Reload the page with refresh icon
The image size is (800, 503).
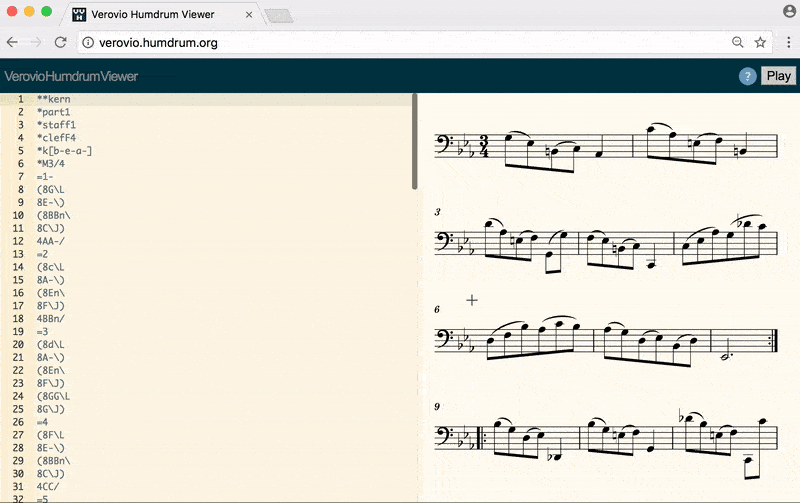point(60,42)
